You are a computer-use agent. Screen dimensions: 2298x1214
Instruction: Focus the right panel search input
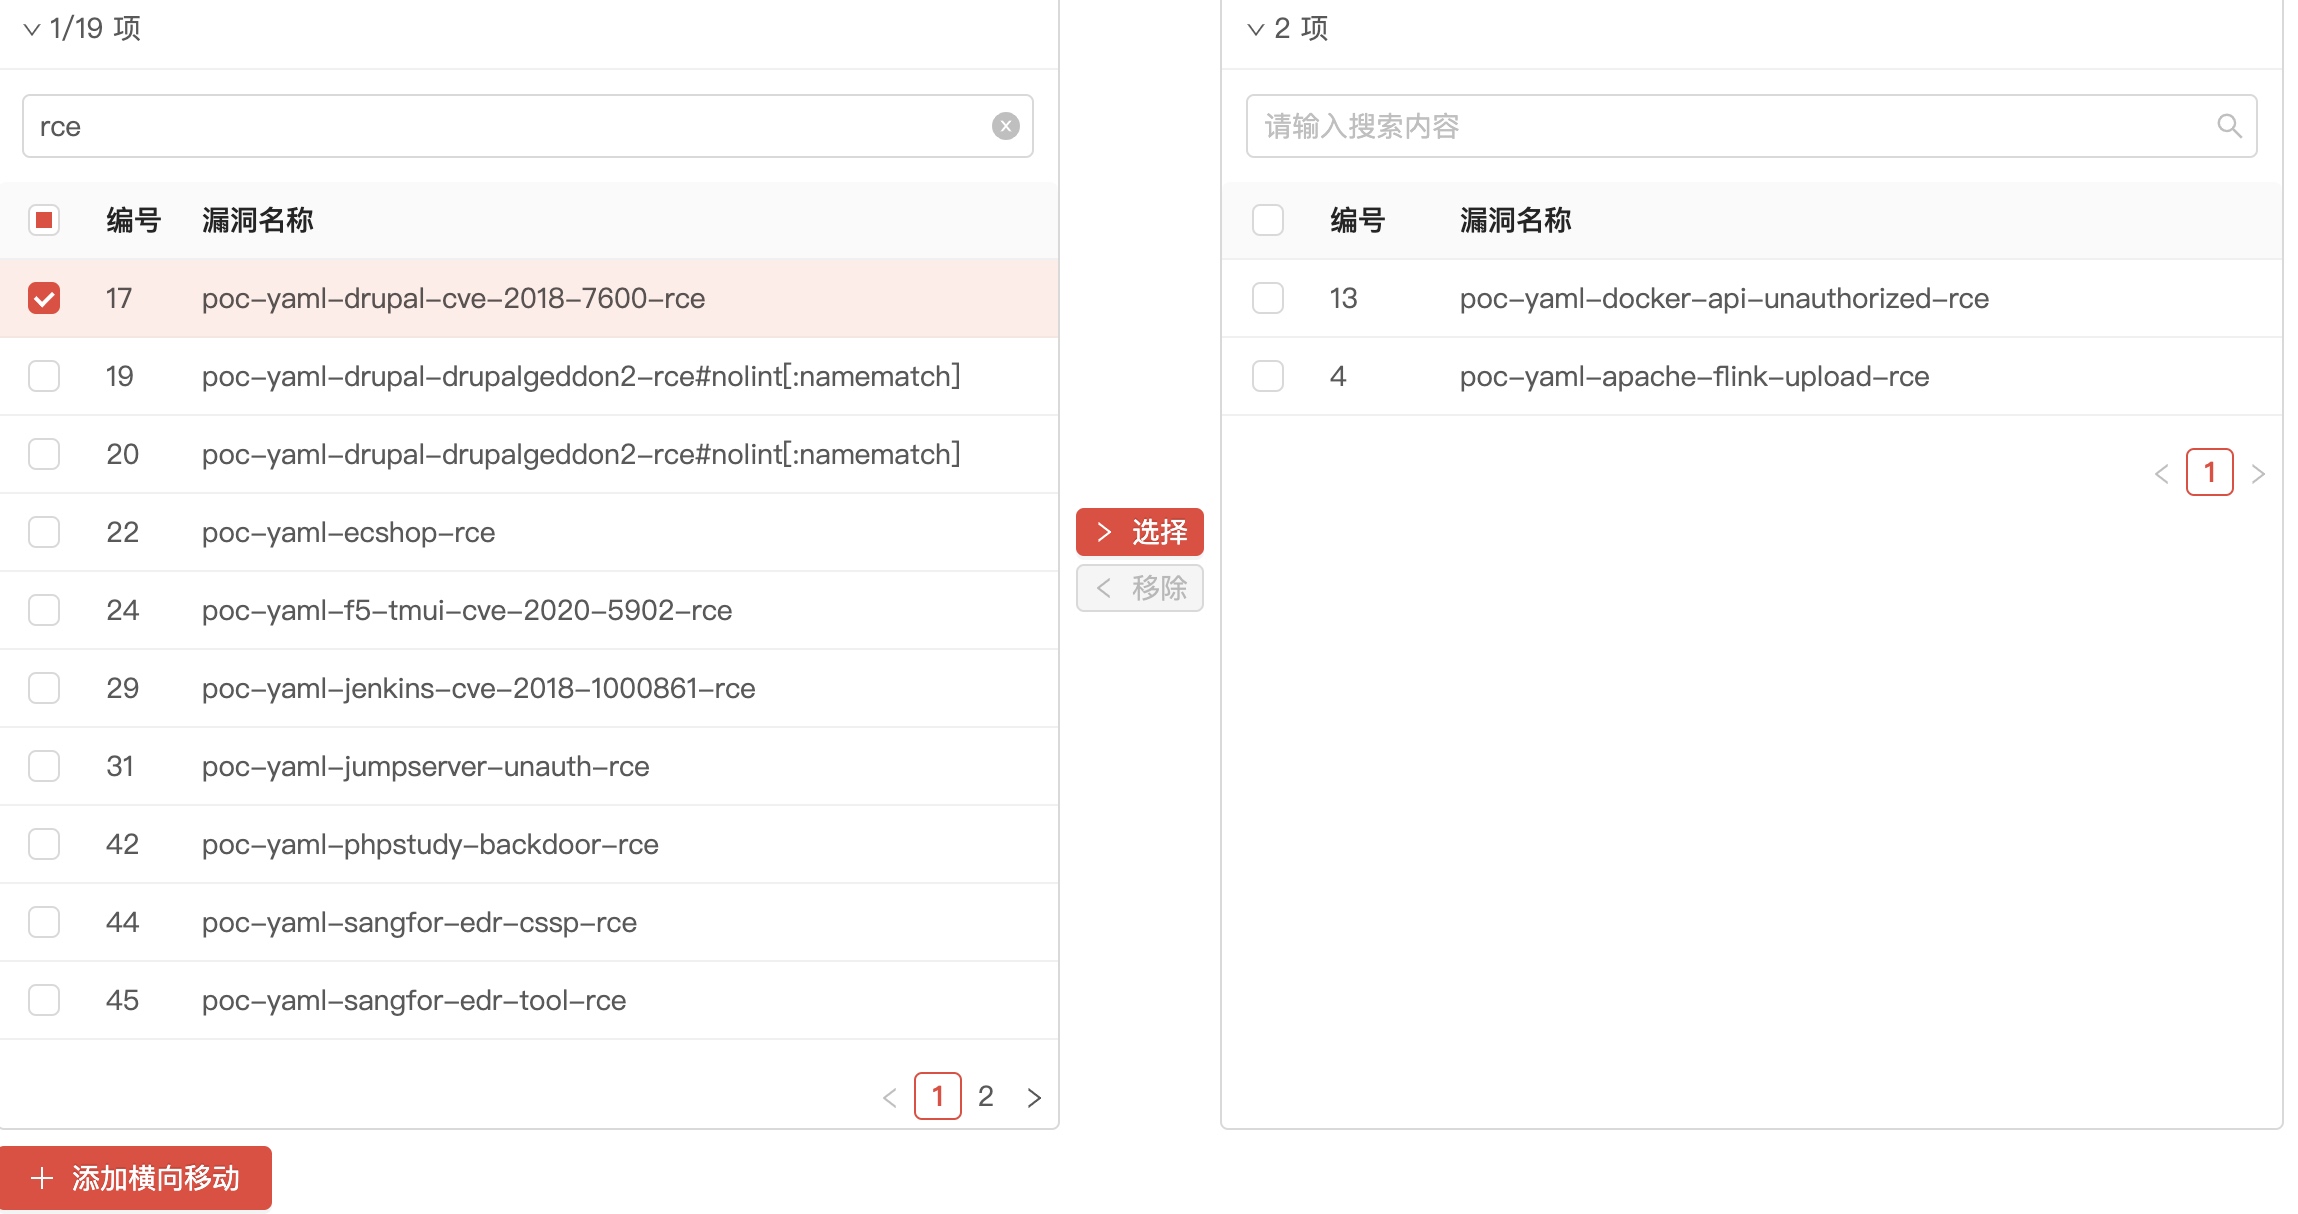tap(1730, 126)
